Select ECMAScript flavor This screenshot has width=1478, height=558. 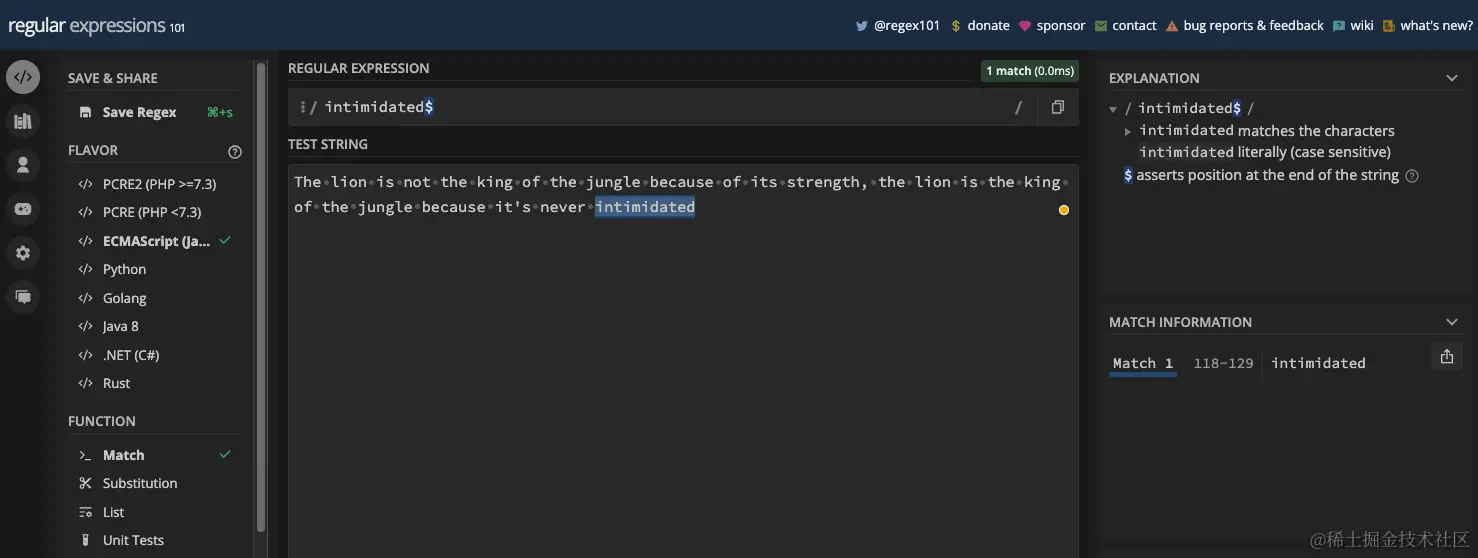point(155,241)
